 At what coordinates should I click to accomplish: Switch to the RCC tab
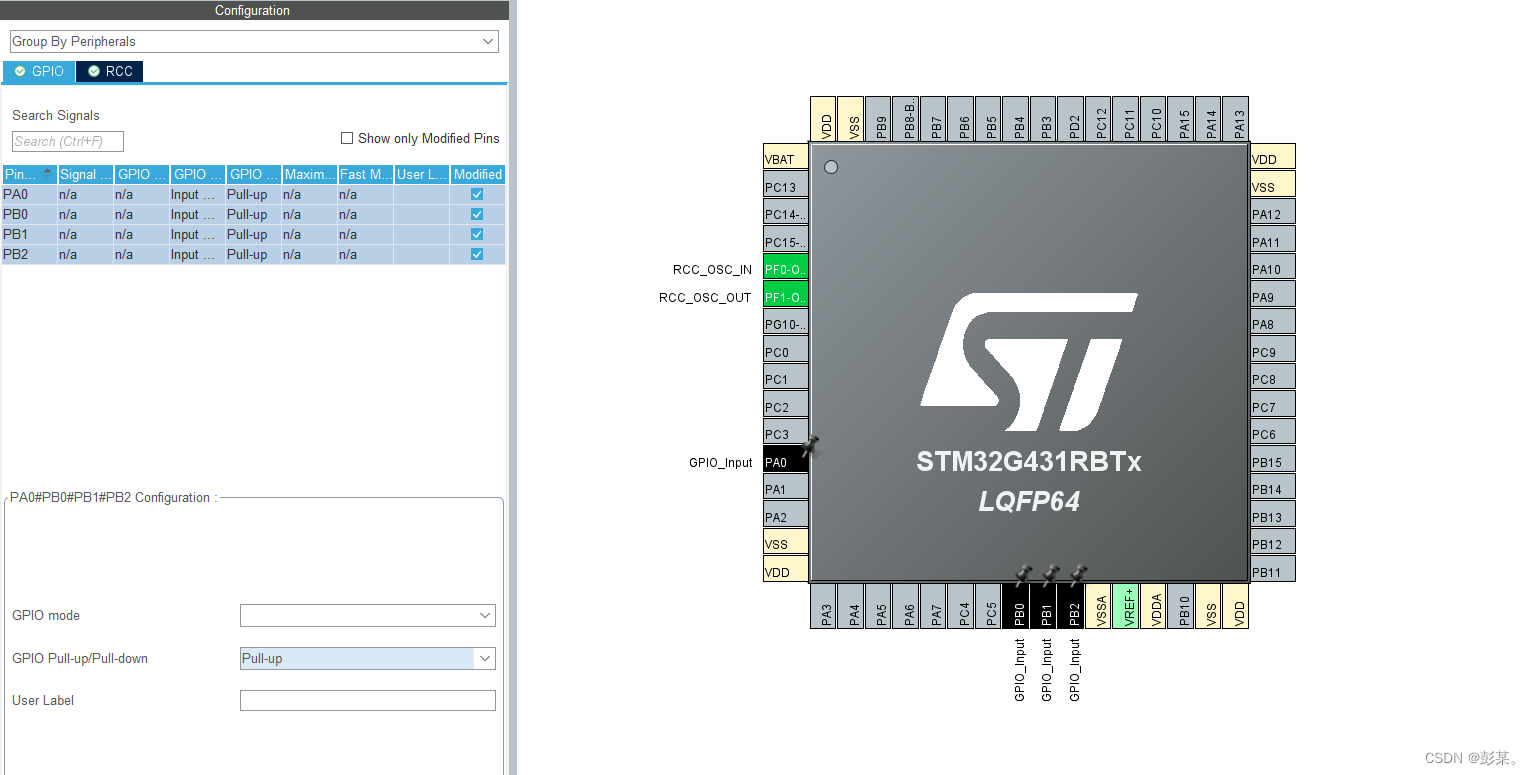tap(109, 71)
